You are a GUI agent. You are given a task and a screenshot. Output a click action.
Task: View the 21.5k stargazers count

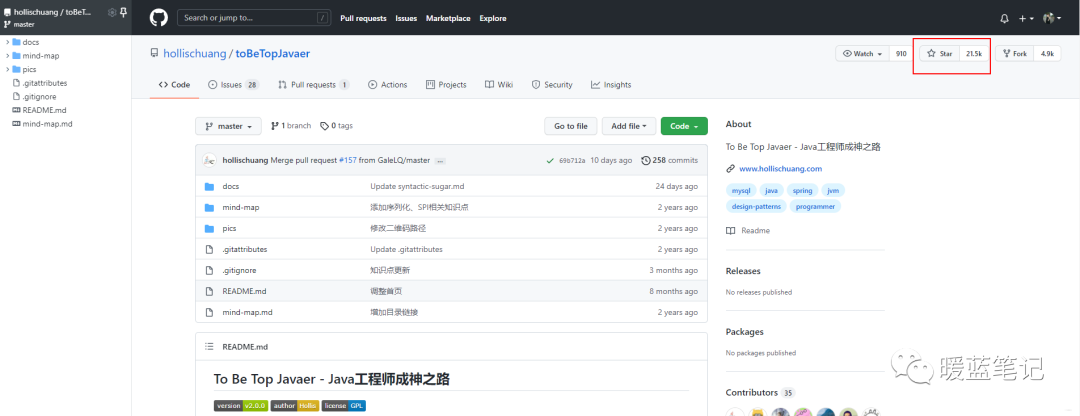point(974,54)
